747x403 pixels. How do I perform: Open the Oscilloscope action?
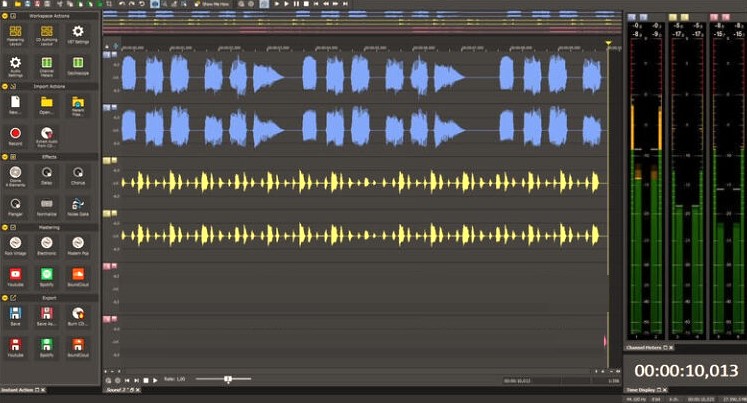78,66
